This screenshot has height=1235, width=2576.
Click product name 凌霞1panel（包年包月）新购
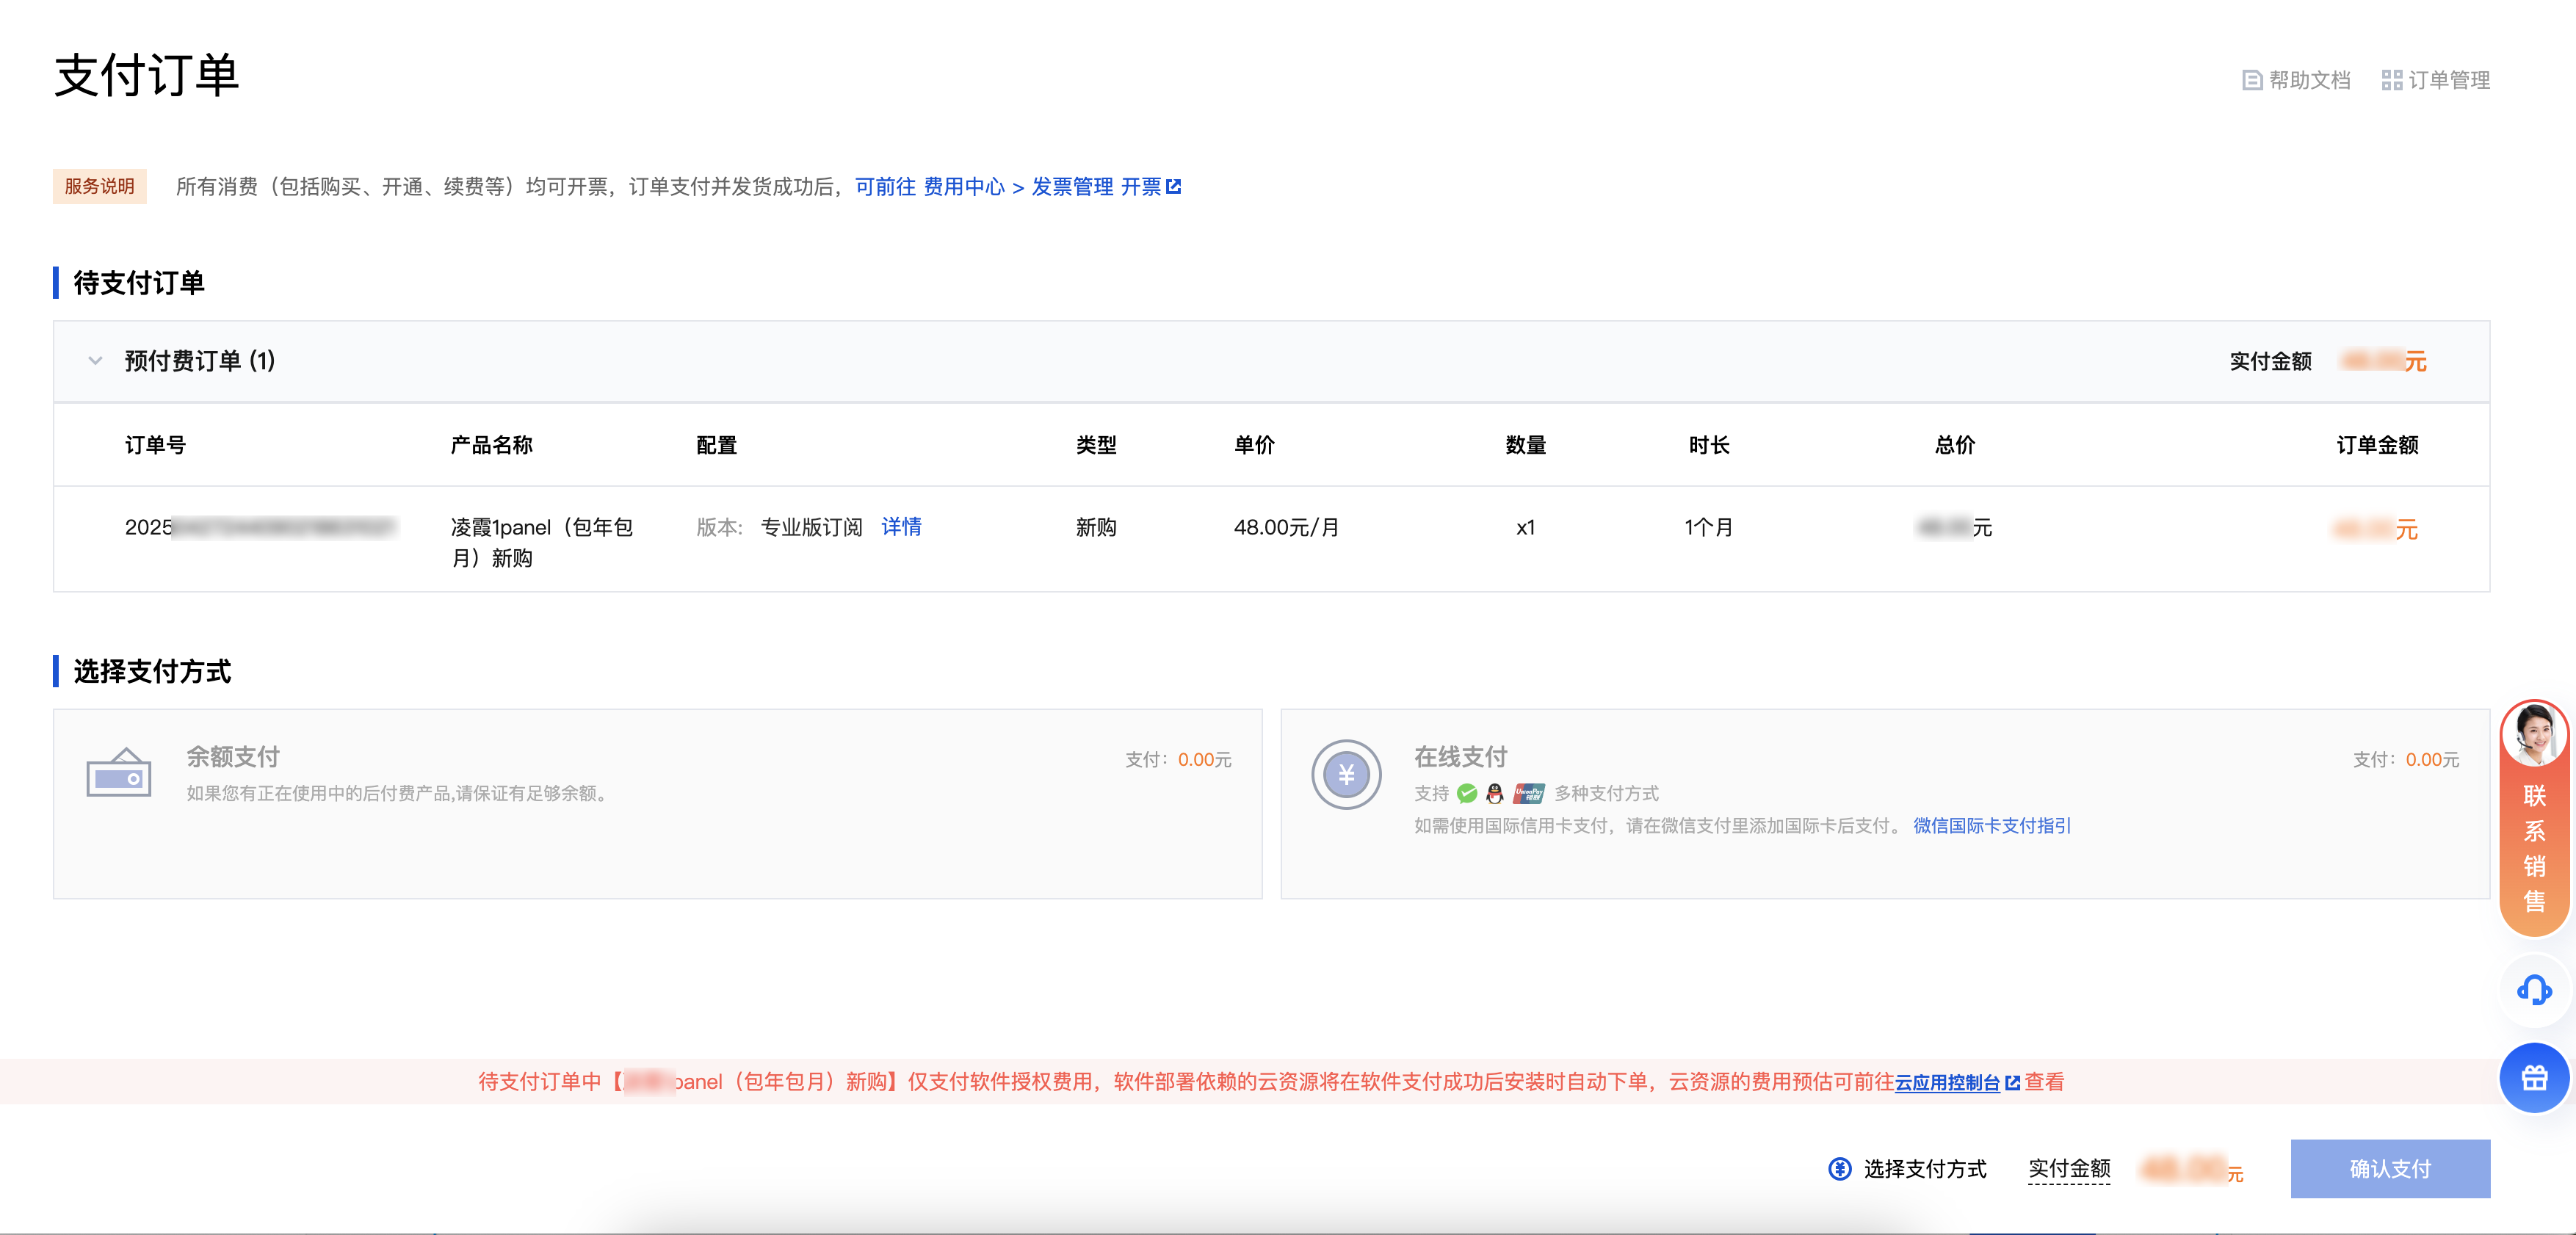[541, 542]
